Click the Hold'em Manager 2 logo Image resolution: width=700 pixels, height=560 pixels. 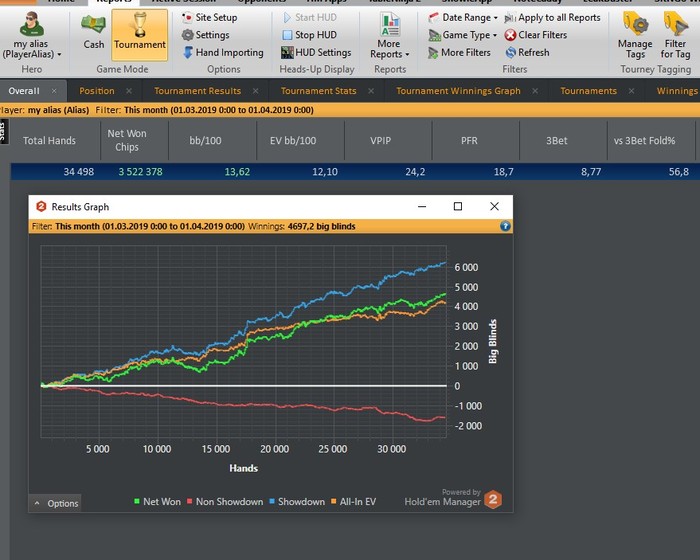click(493, 499)
